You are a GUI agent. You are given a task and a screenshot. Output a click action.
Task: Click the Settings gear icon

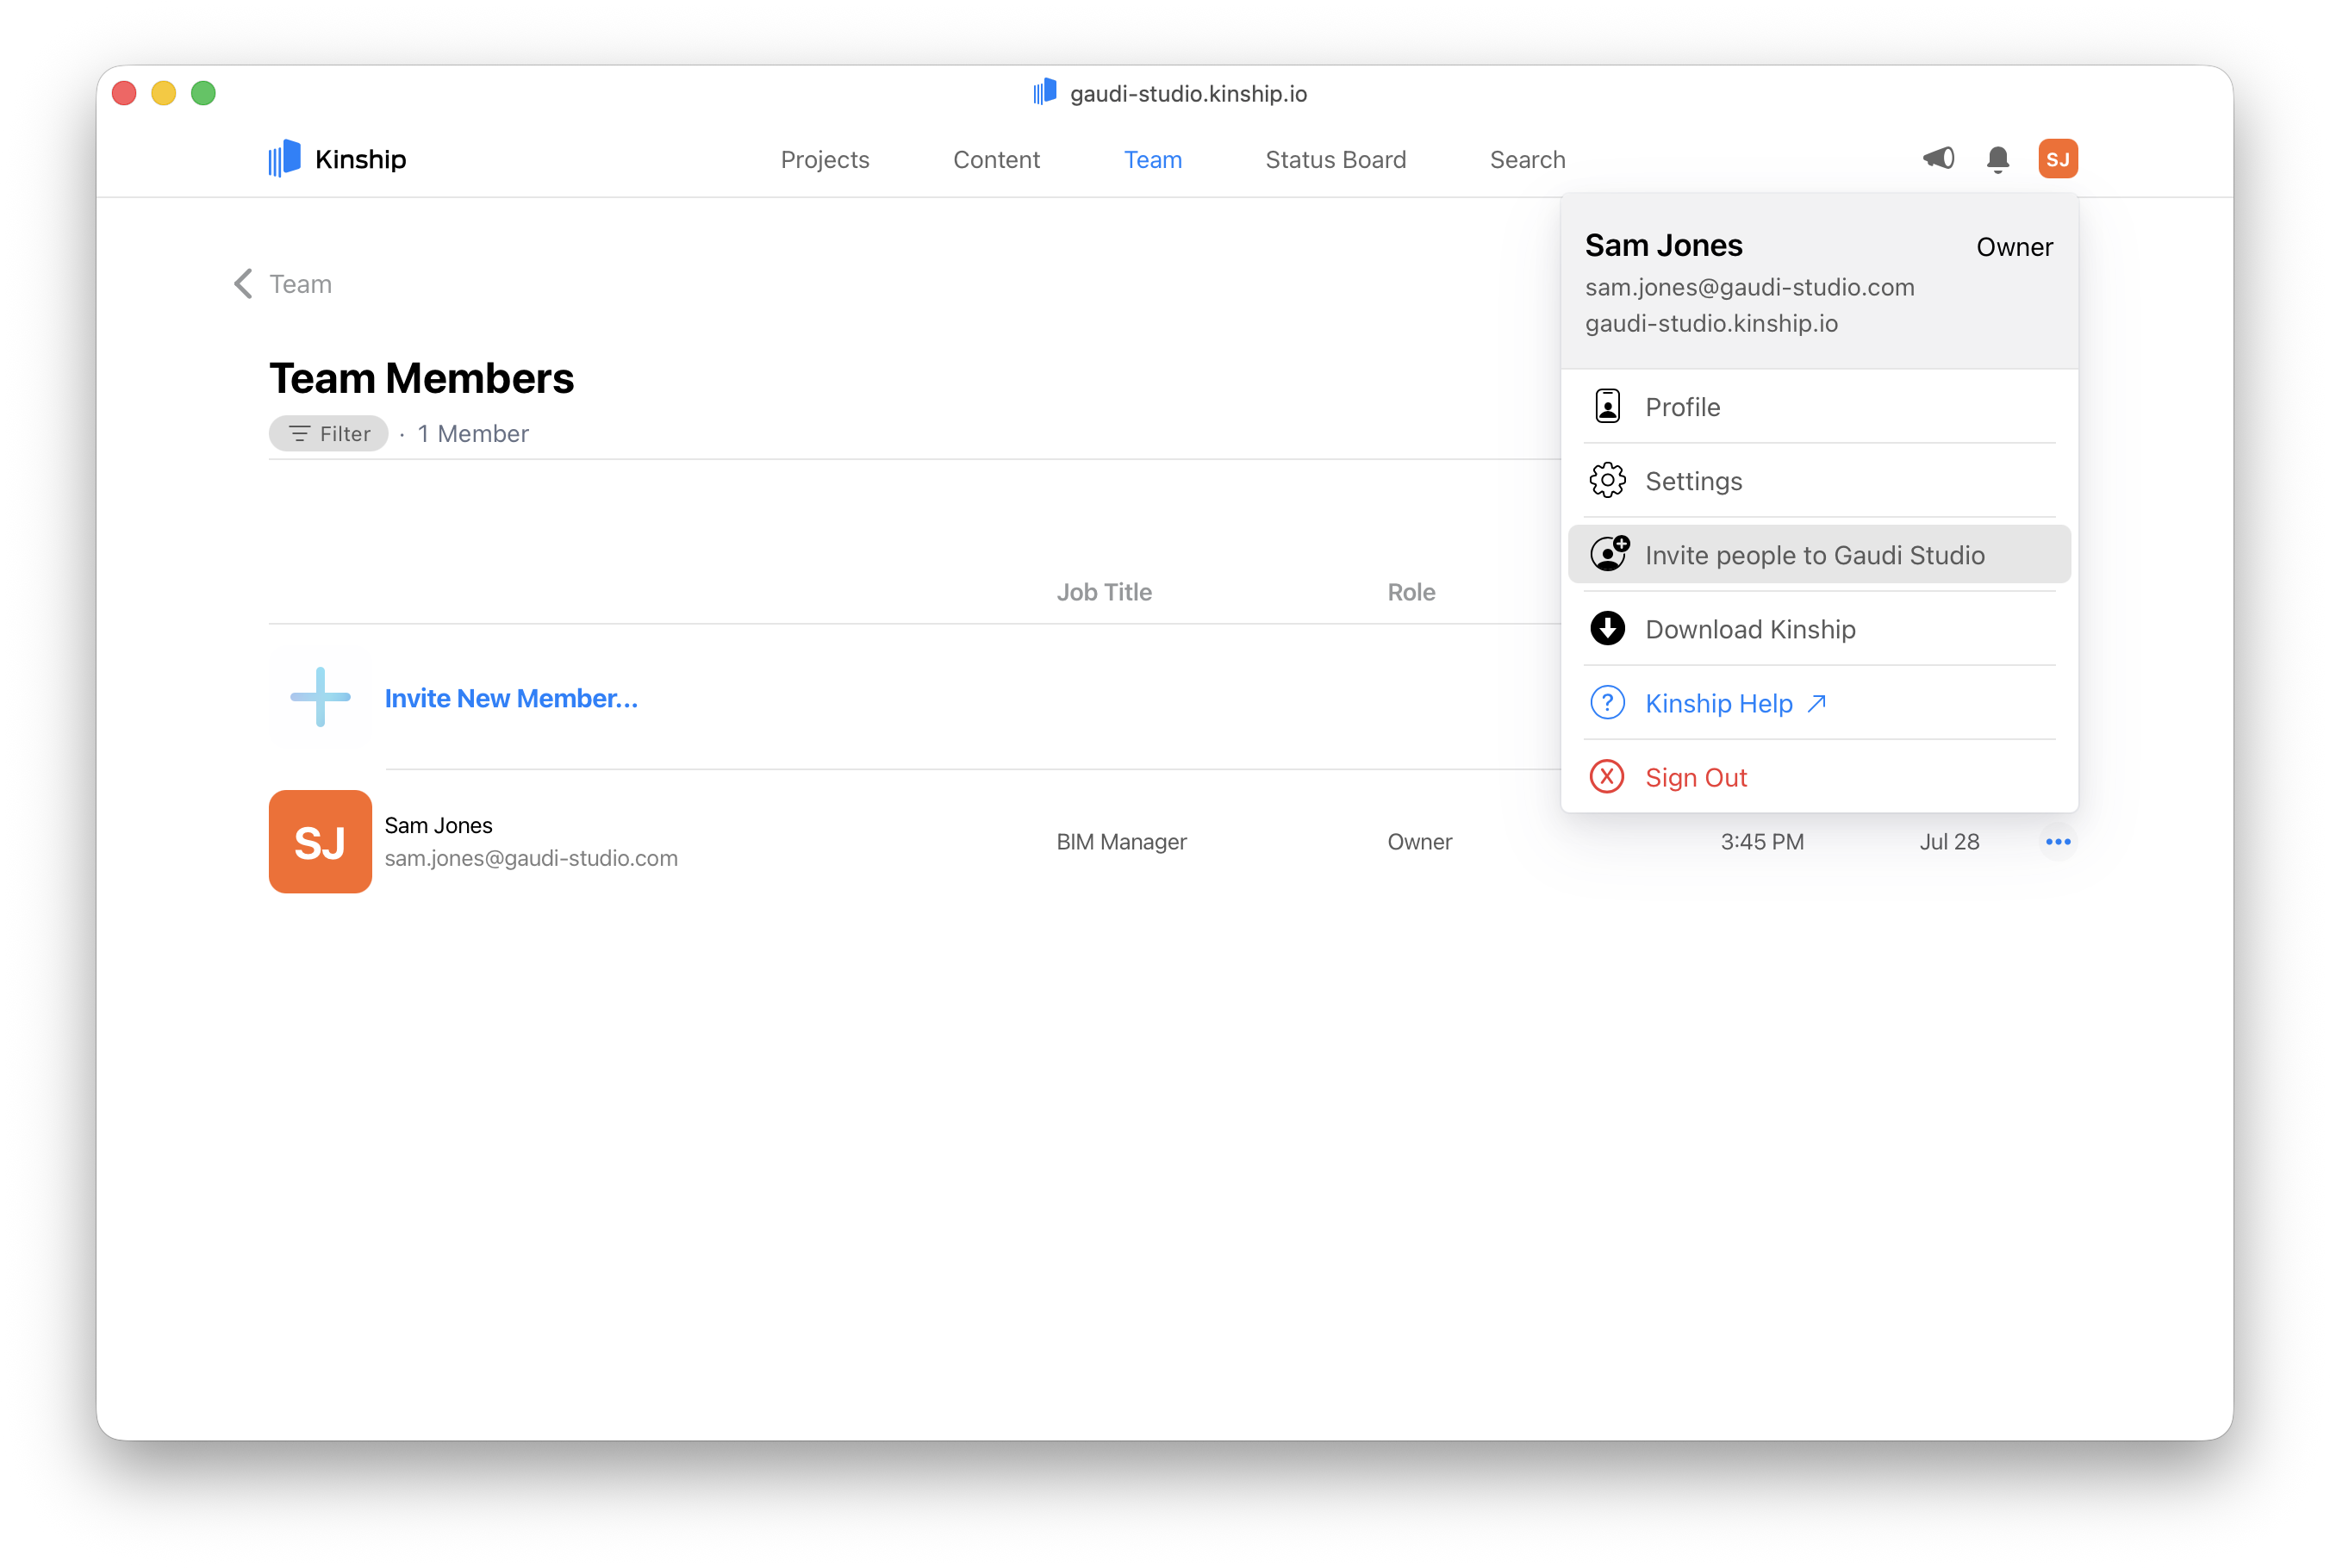1607,480
